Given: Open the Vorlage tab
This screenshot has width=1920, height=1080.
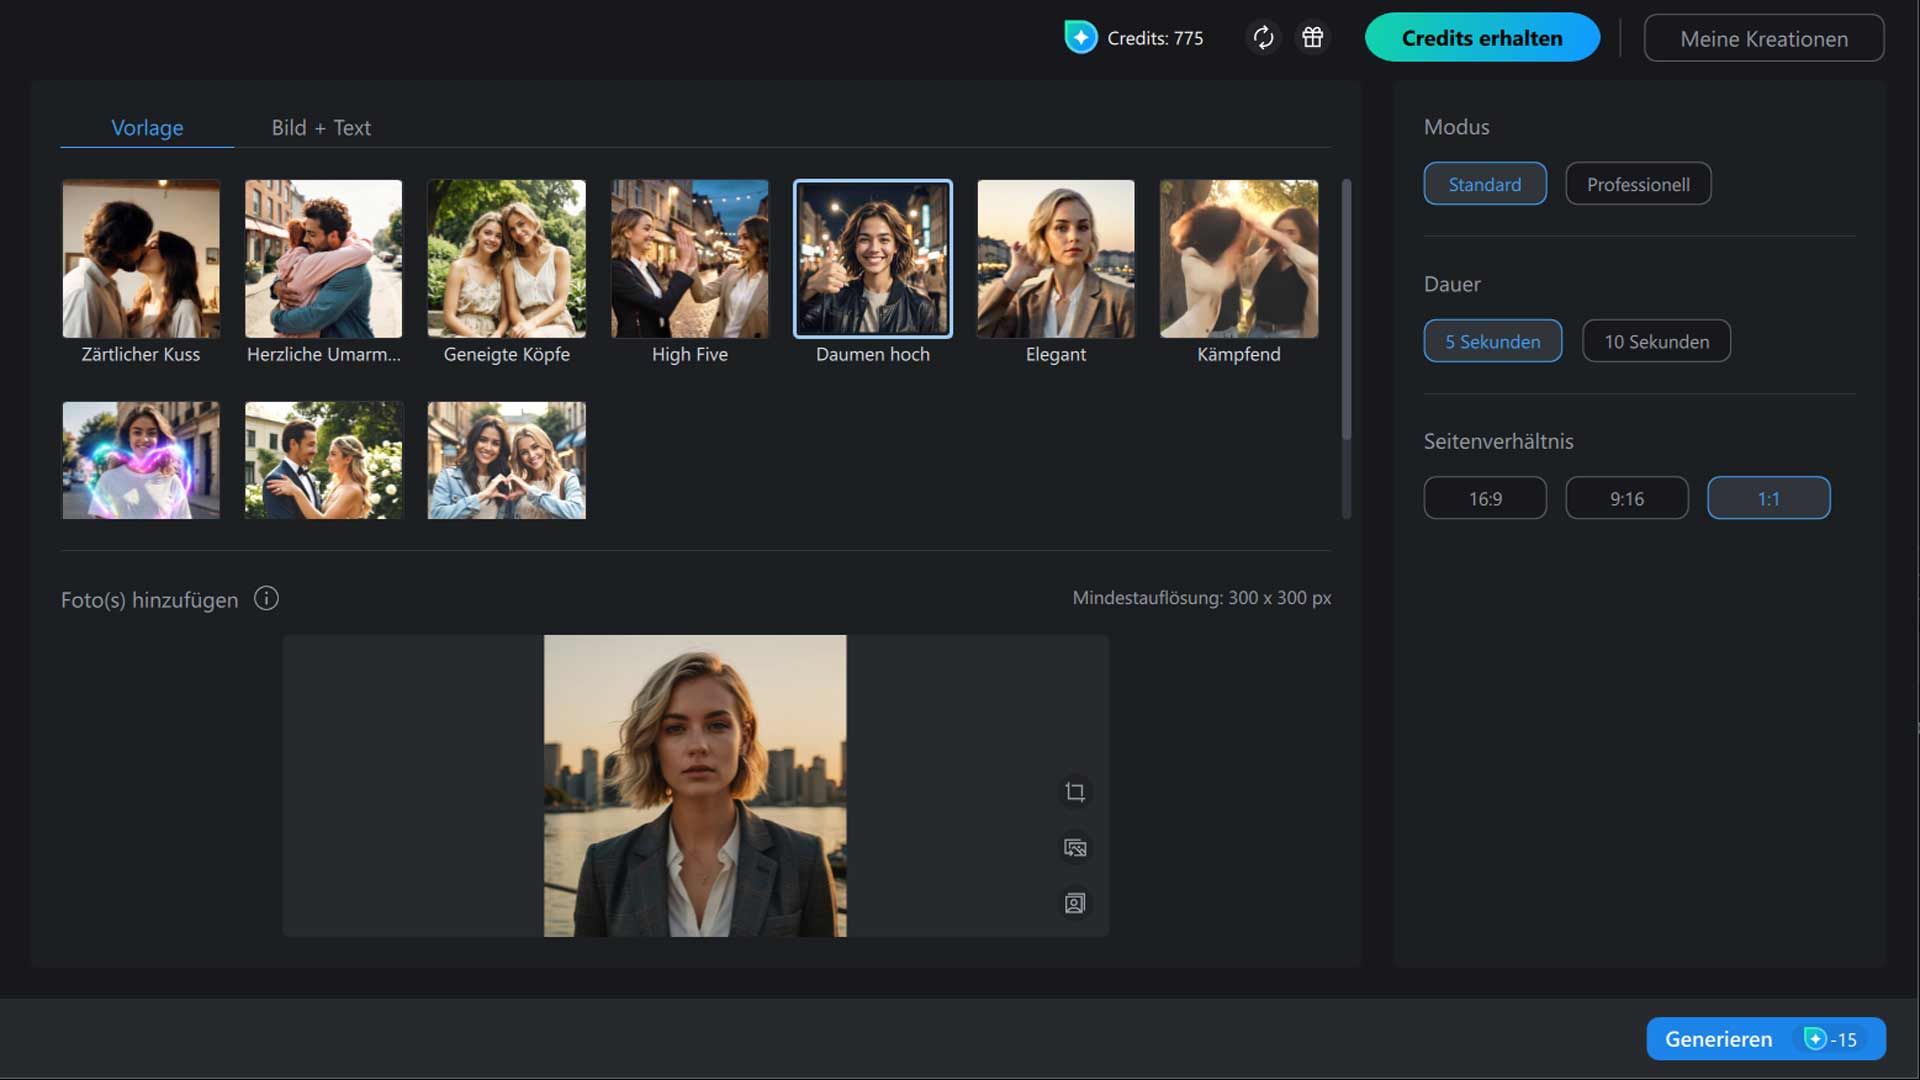Looking at the screenshot, I should [147, 128].
